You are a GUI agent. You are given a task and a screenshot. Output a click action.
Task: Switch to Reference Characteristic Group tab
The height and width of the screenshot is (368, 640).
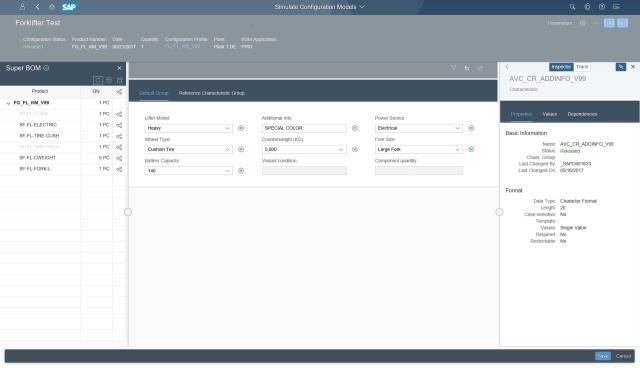[x=211, y=93]
